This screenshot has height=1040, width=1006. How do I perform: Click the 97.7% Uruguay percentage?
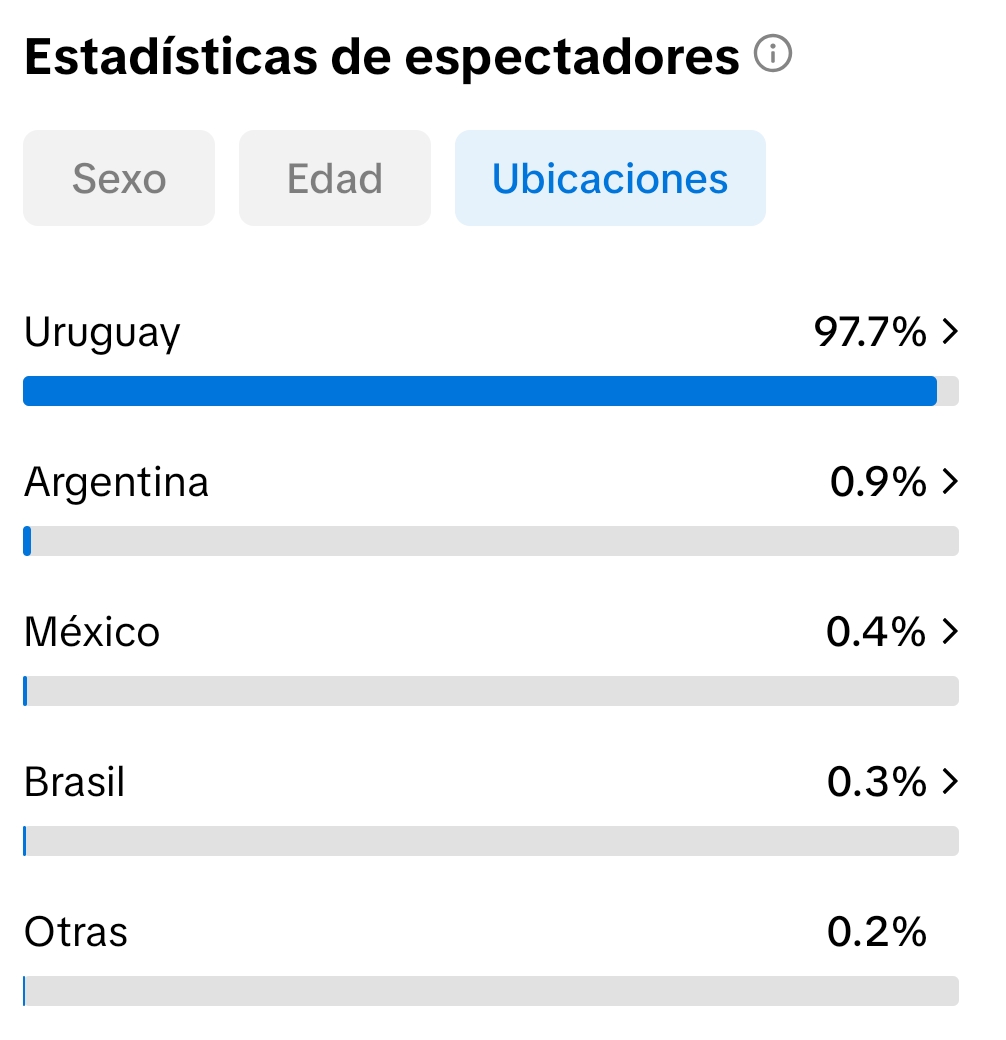click(x=870, y=333)
